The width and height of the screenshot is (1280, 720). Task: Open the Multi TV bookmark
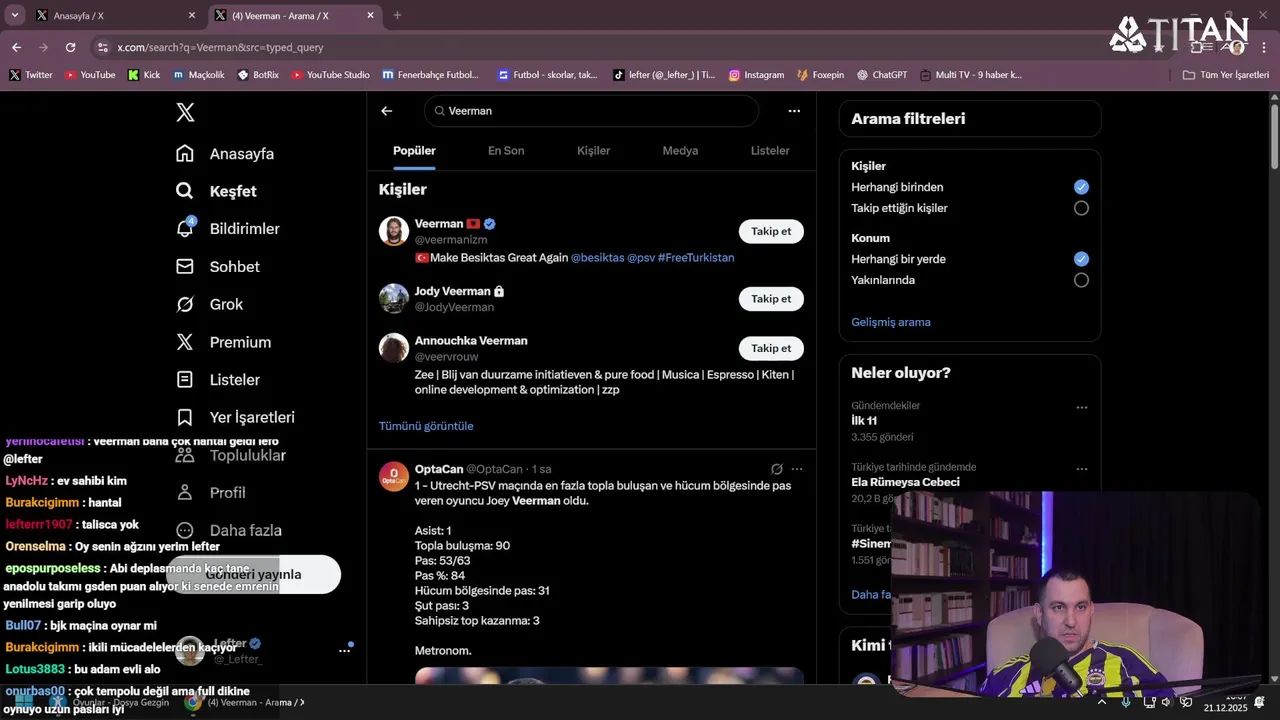[970, 75]
